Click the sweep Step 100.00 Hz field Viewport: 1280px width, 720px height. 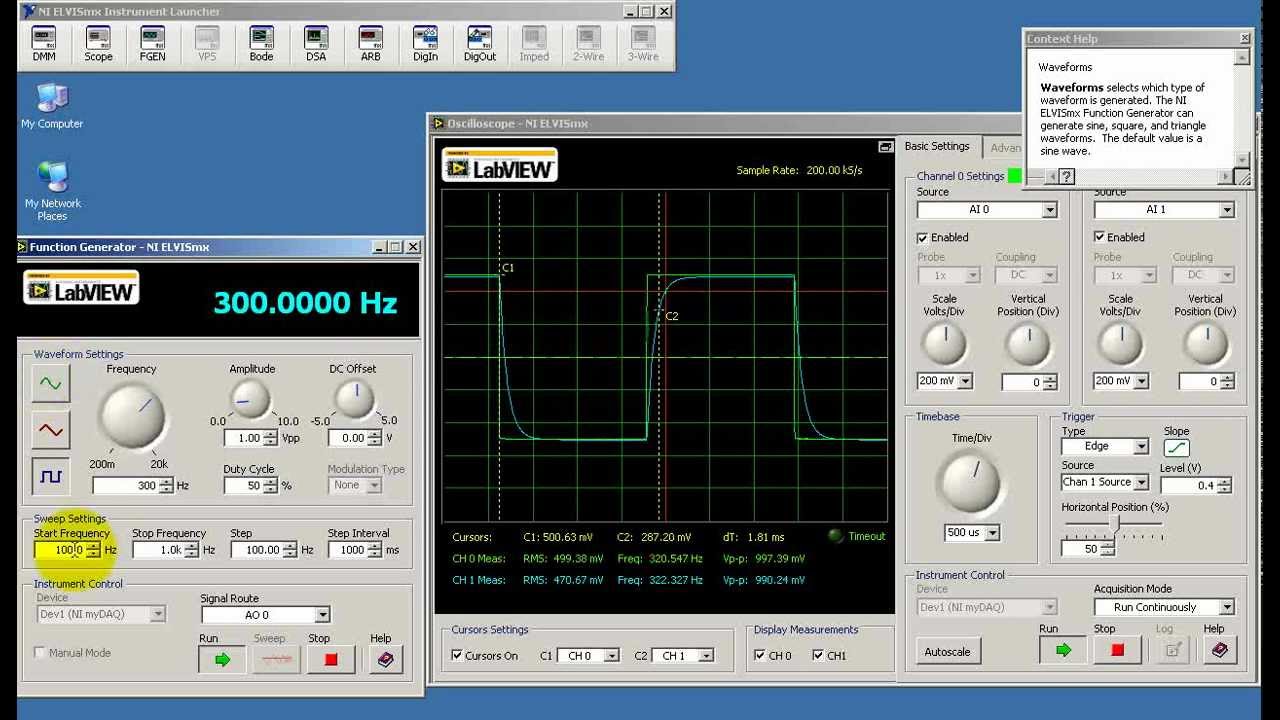coord(257,550)
